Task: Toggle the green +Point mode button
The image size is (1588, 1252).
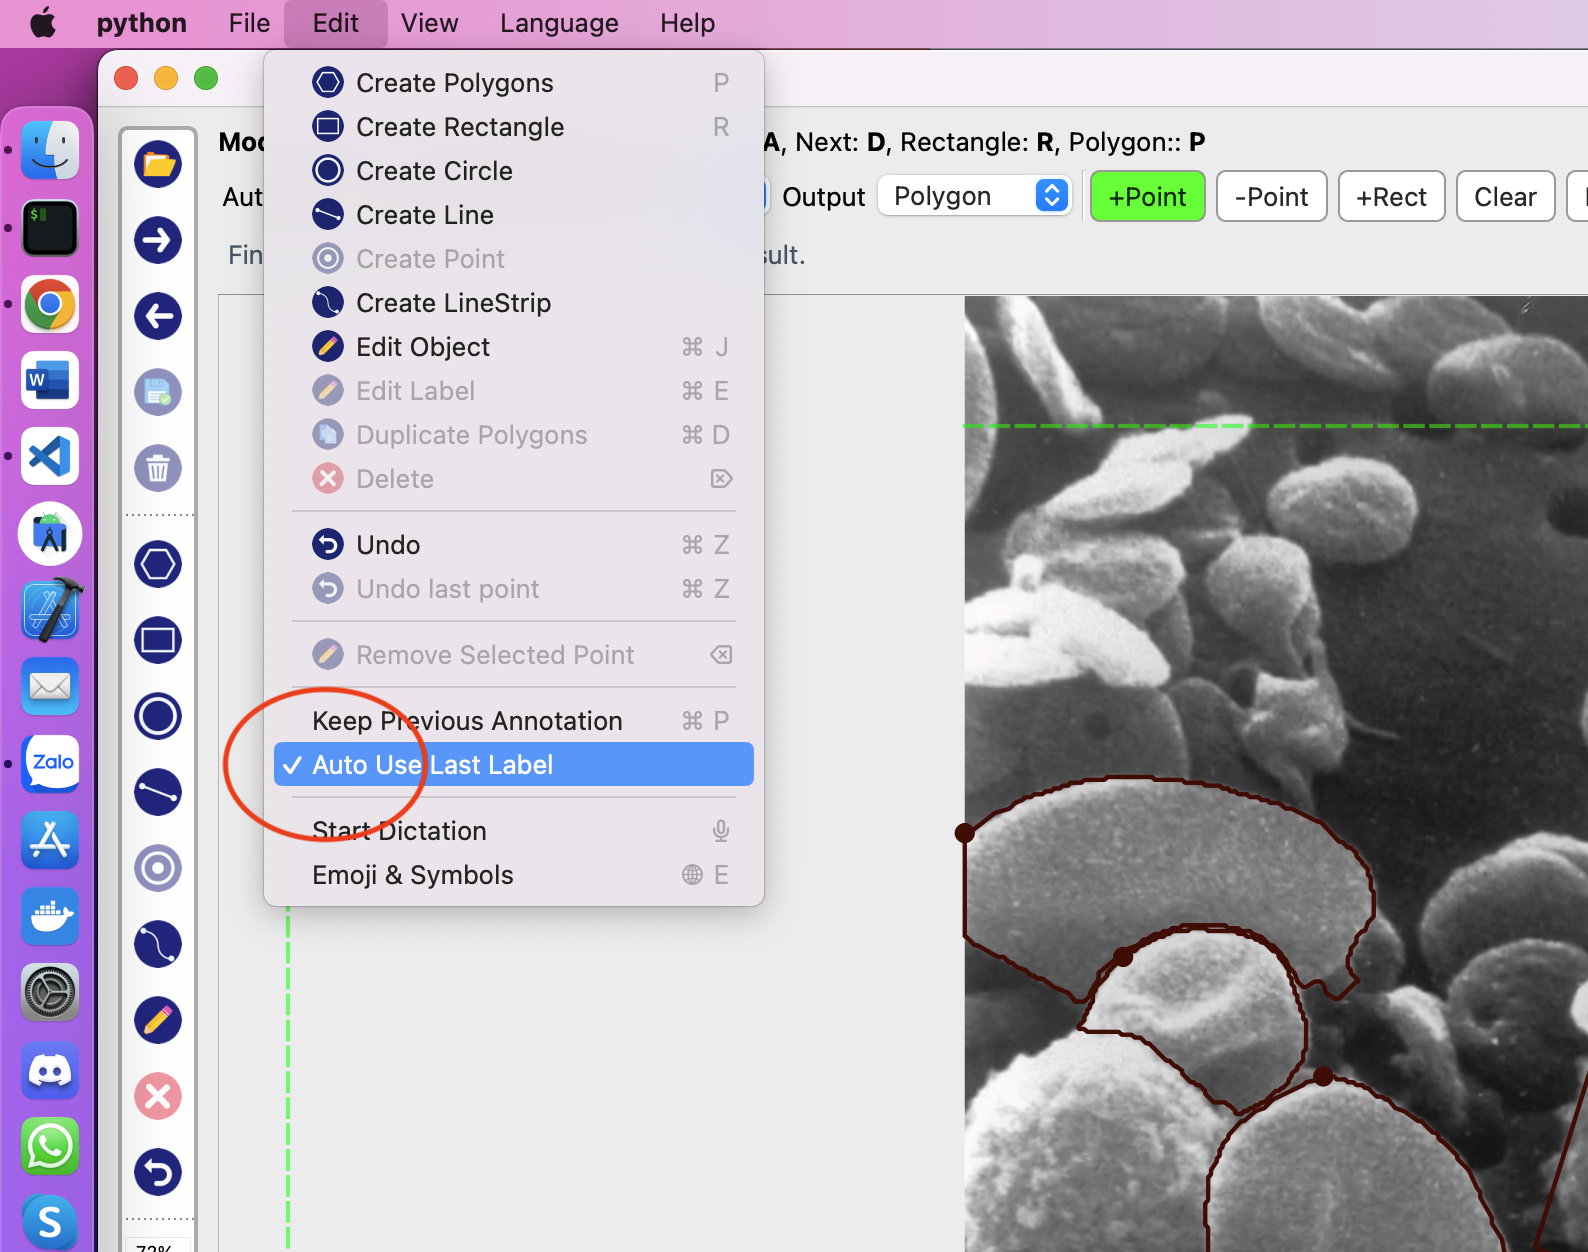Action: (1147, 197)
